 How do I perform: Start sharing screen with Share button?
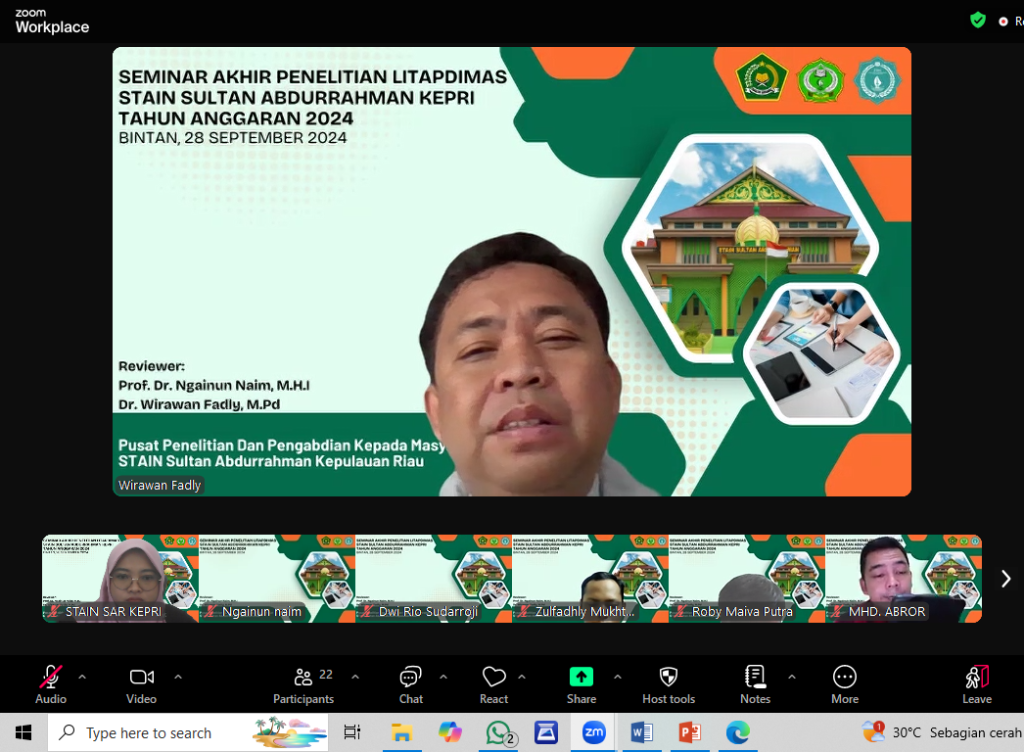pos(581,684)
